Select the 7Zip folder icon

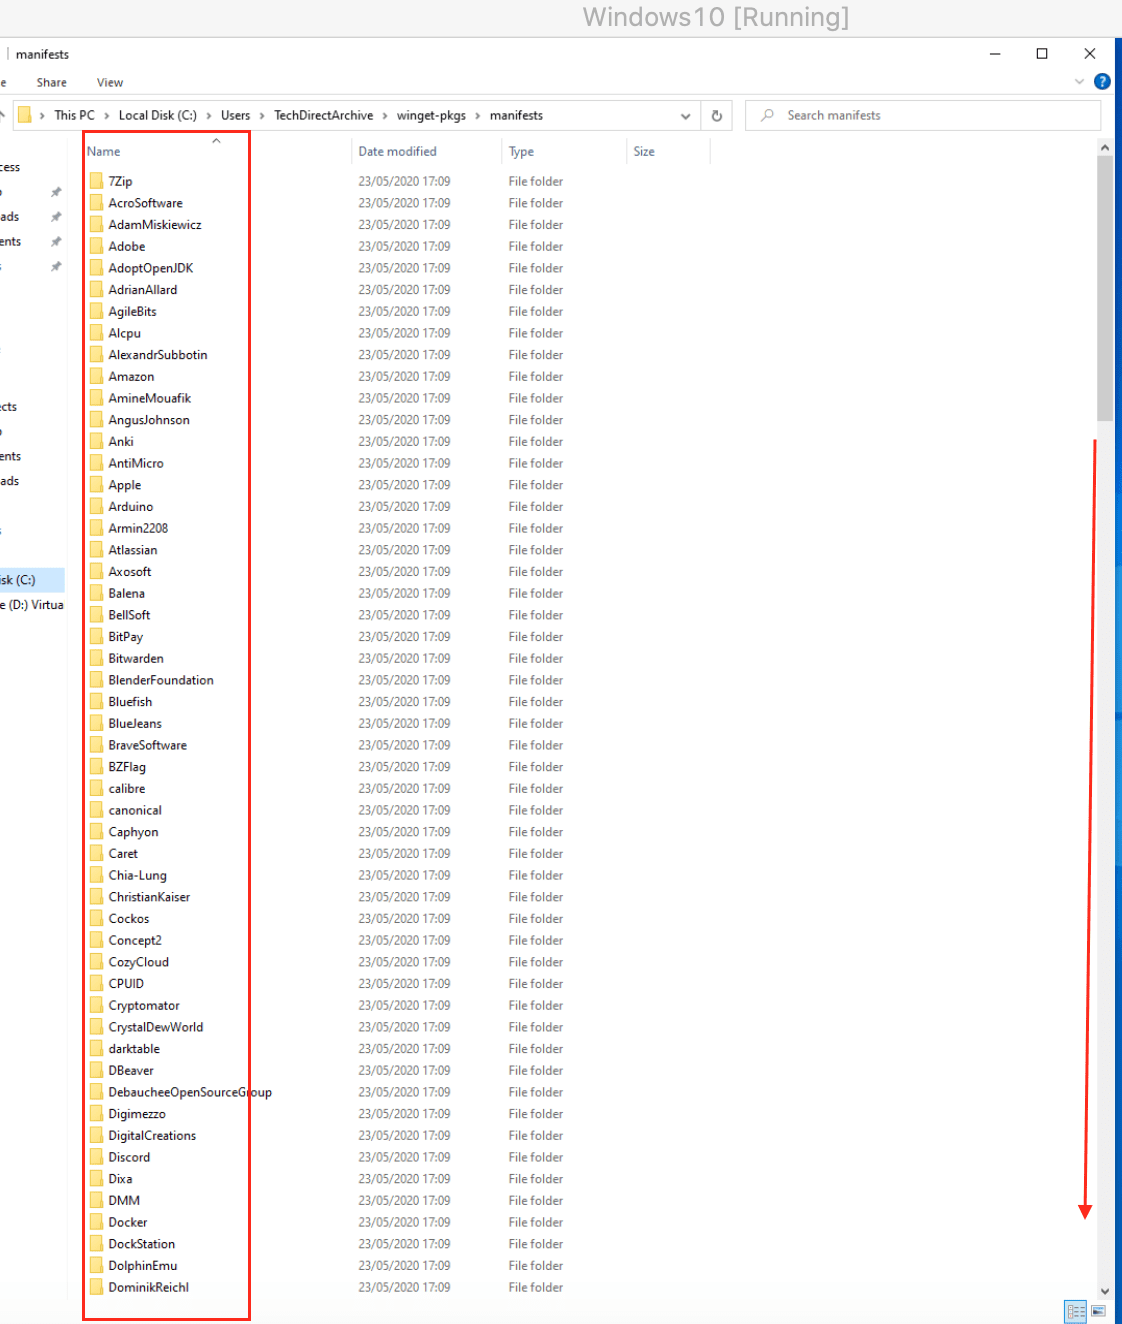click(x=96, y=181)
